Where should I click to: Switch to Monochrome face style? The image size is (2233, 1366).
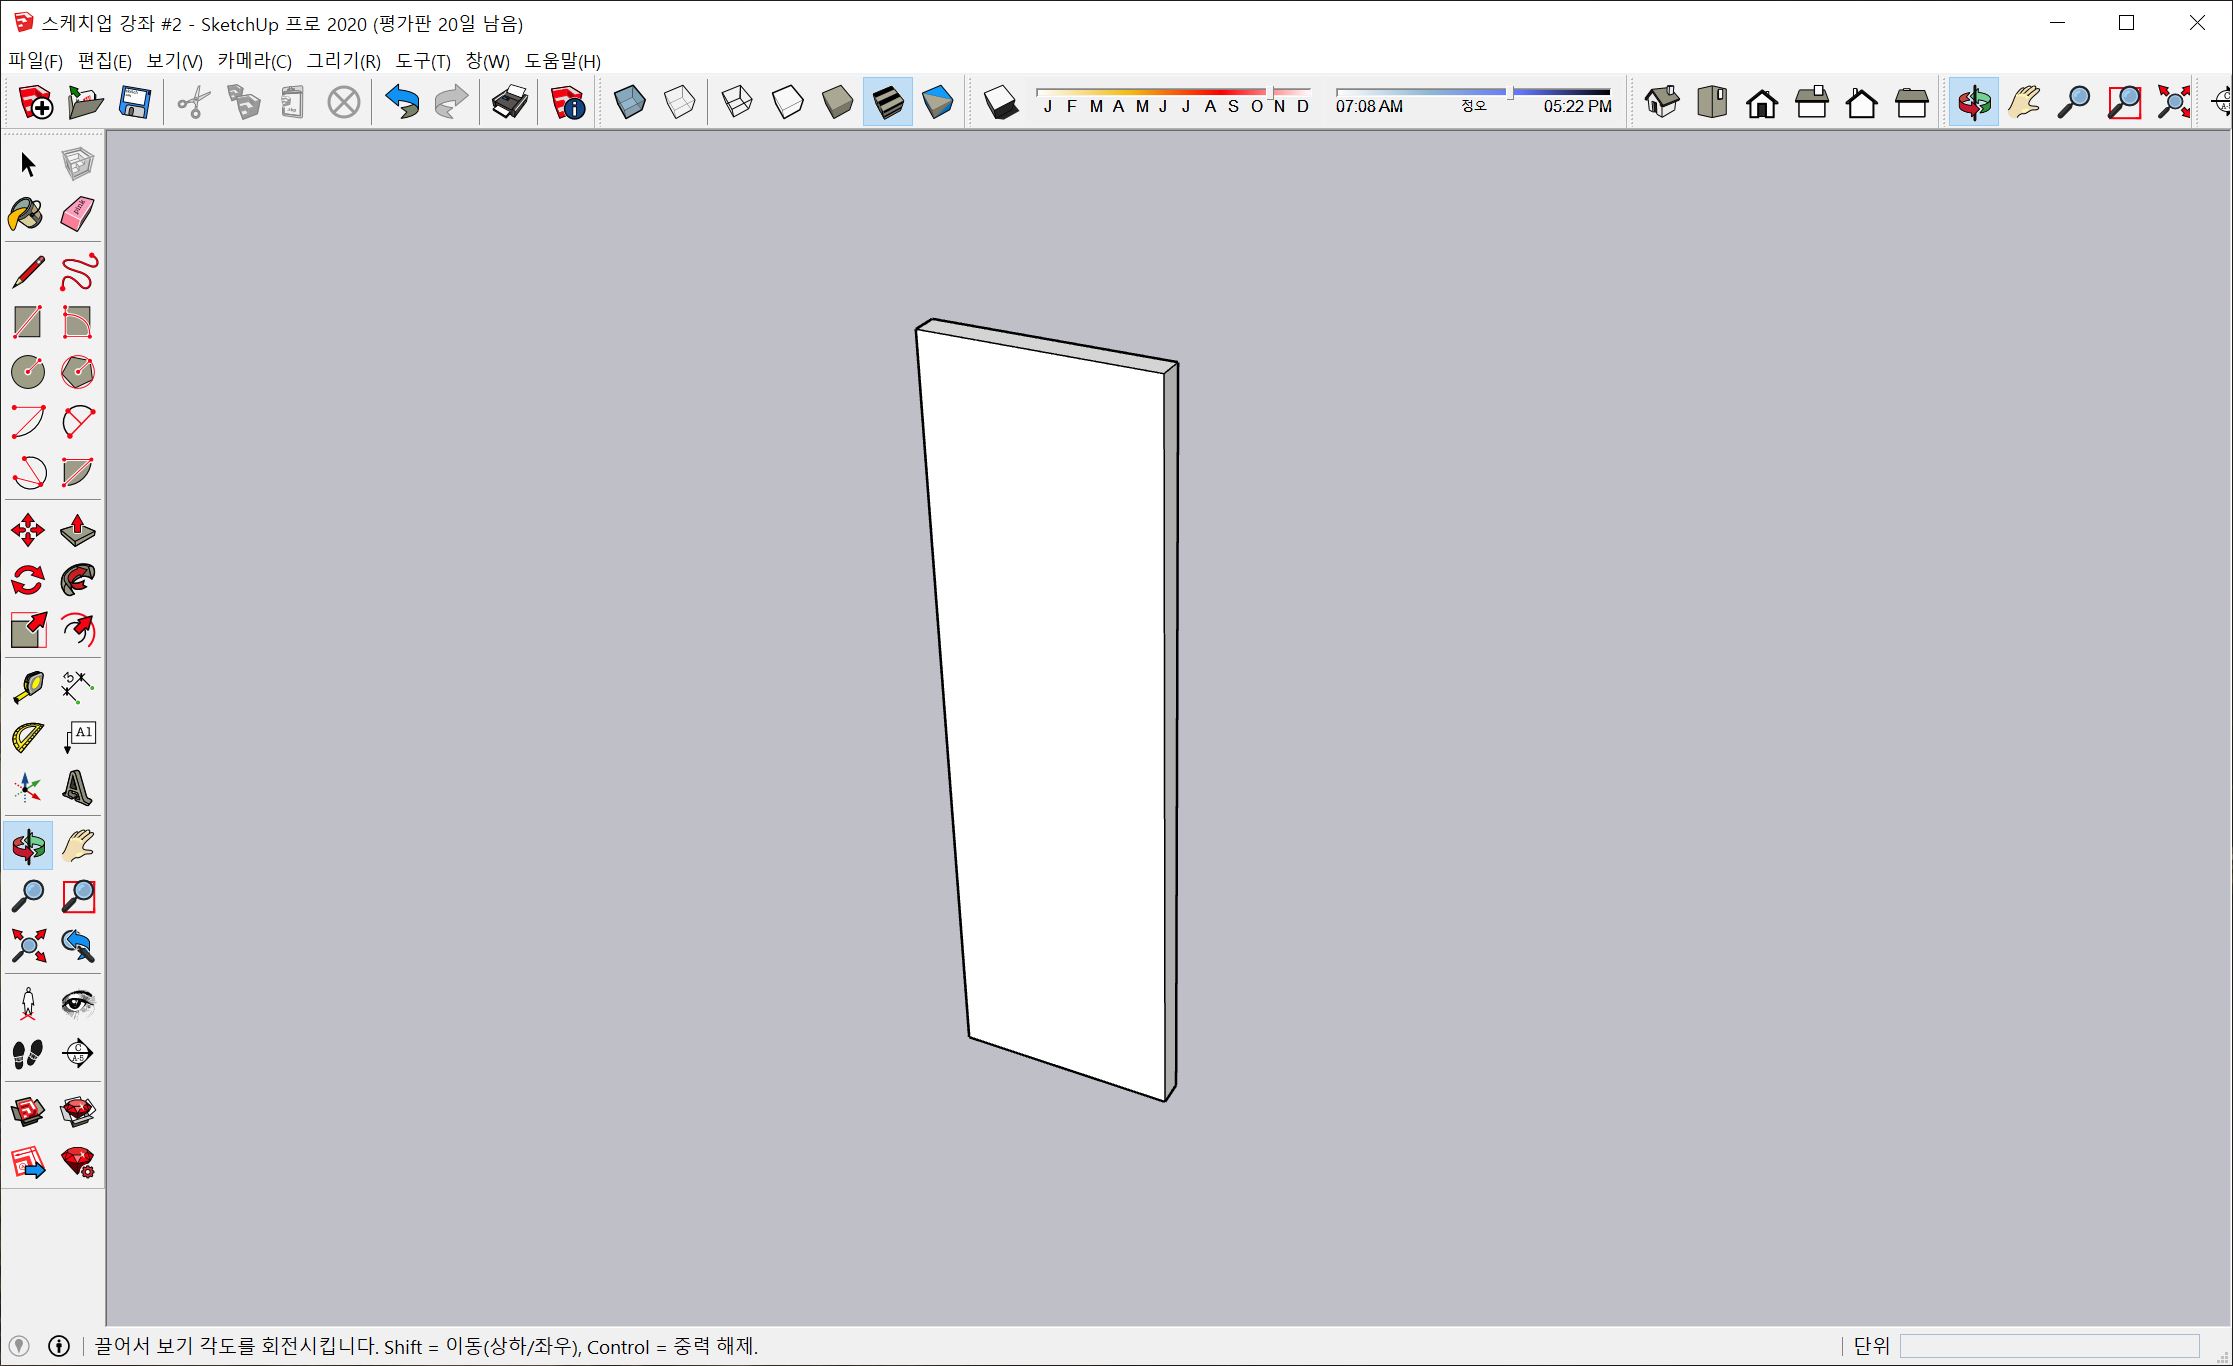[x=937, y=102]
